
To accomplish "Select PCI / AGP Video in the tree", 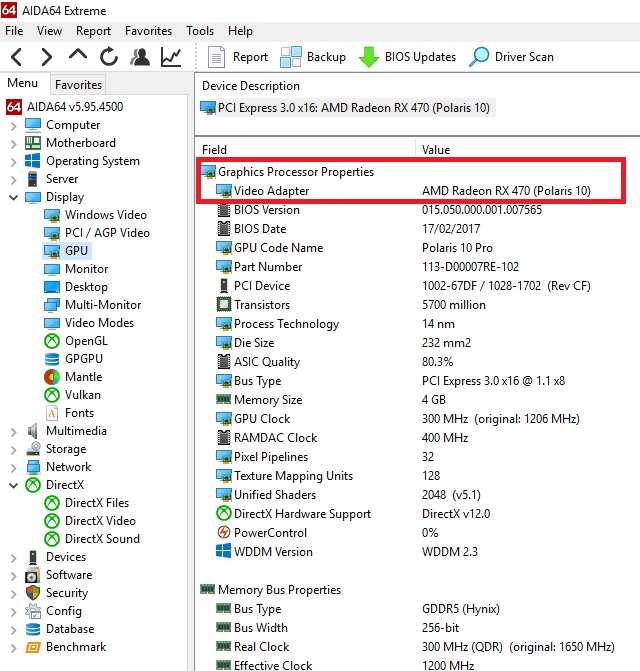I will [x=97, y=233].
